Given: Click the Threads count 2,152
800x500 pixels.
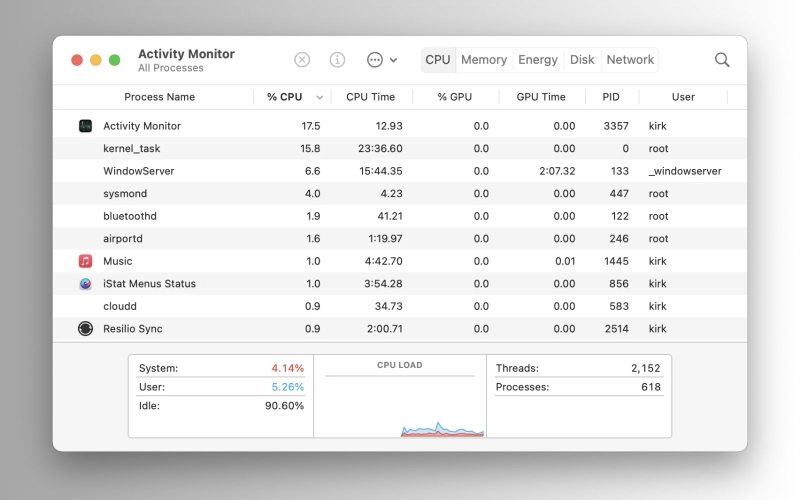Looking at the screenshot, I should [x=645, y=368].
